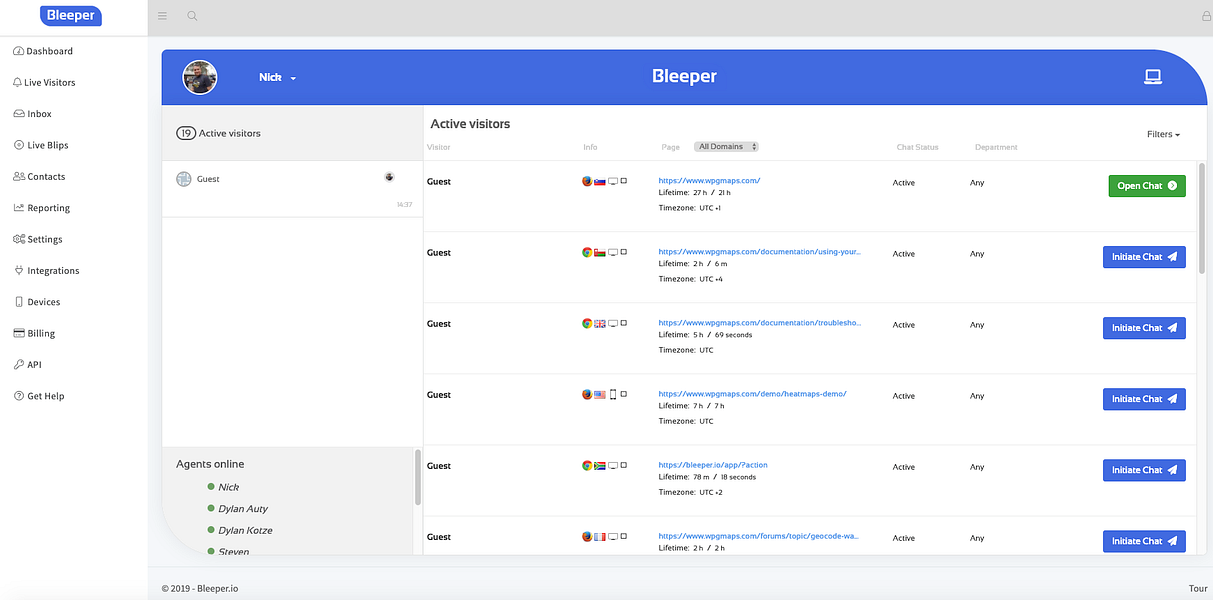This screenshot has height=600, width=1213.
Task: Click the globe avatar beside Guest chat
Action: pyautogui.click(x=183, y=179)
